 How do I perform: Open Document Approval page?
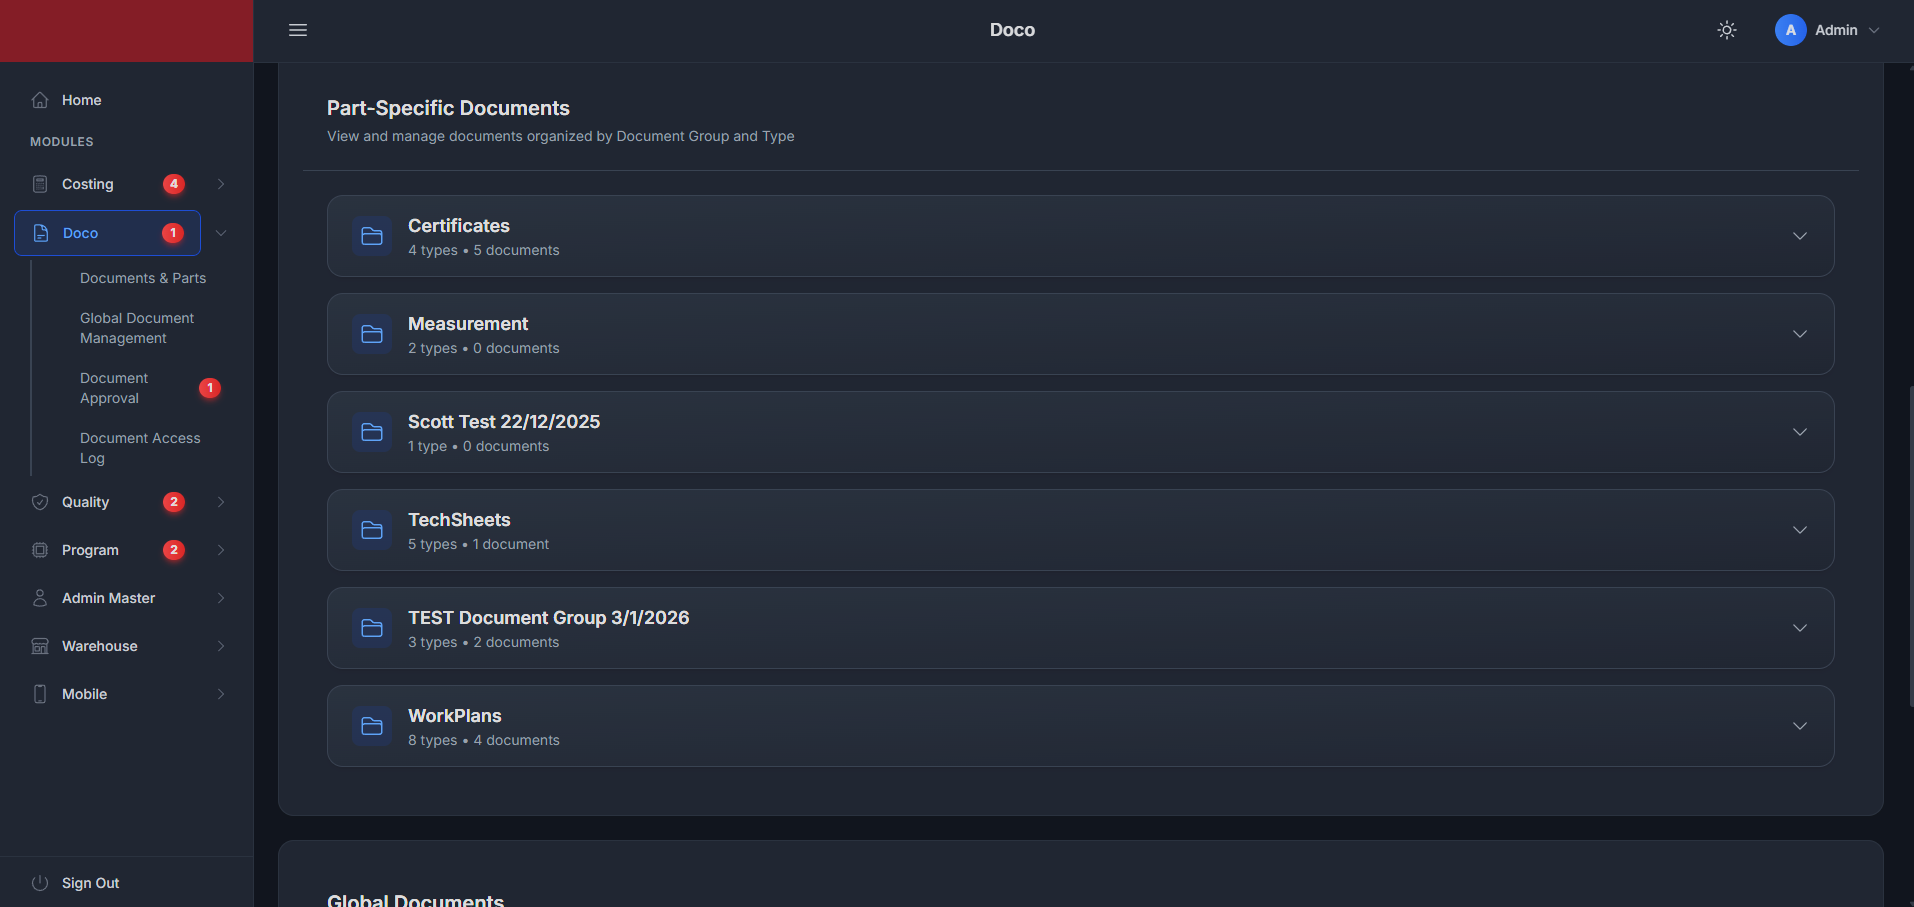tap(114, 388)
